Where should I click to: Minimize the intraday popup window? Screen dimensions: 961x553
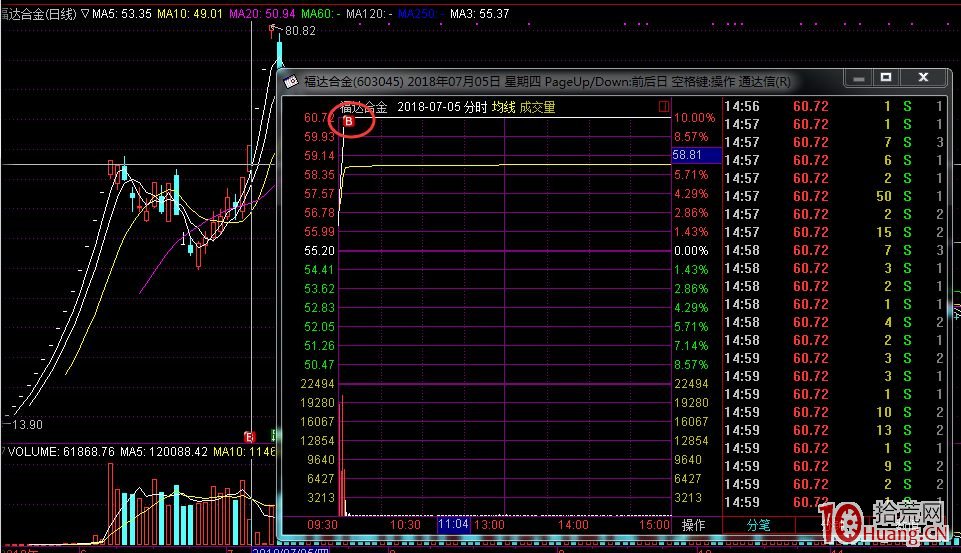(858, 78)
